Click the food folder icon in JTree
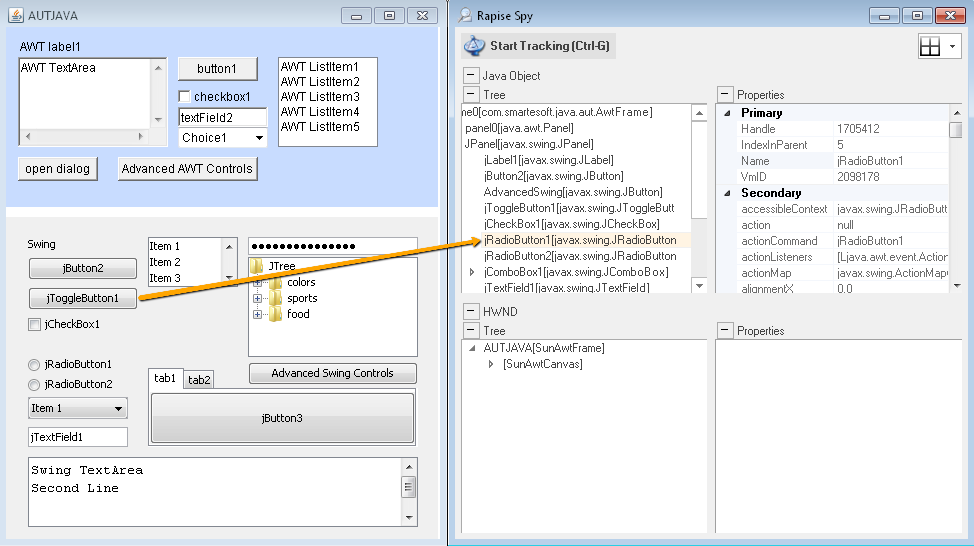The height and width of the screenshot is (546, 974). coord(276,314)
